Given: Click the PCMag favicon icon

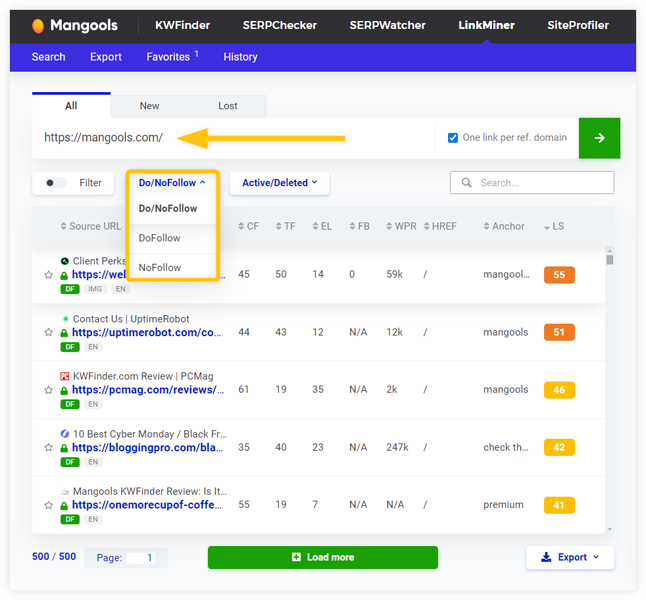Looking at the screenshot, I should [x=65, y=376].
